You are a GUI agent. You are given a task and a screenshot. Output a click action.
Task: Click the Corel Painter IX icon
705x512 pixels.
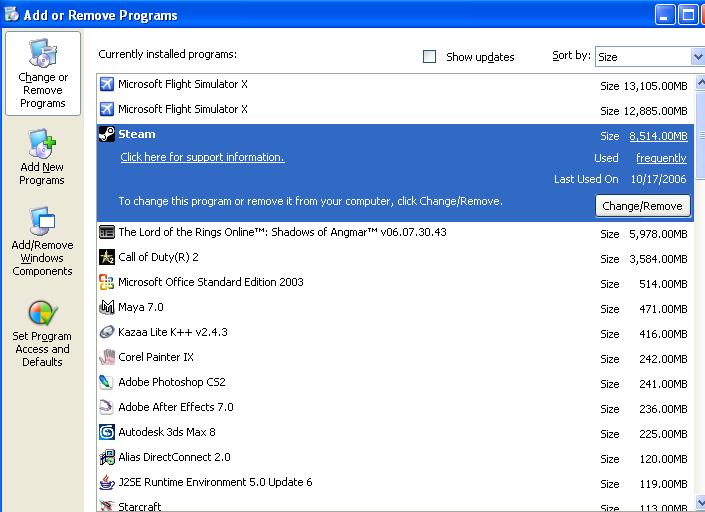(x=107, y=357)
